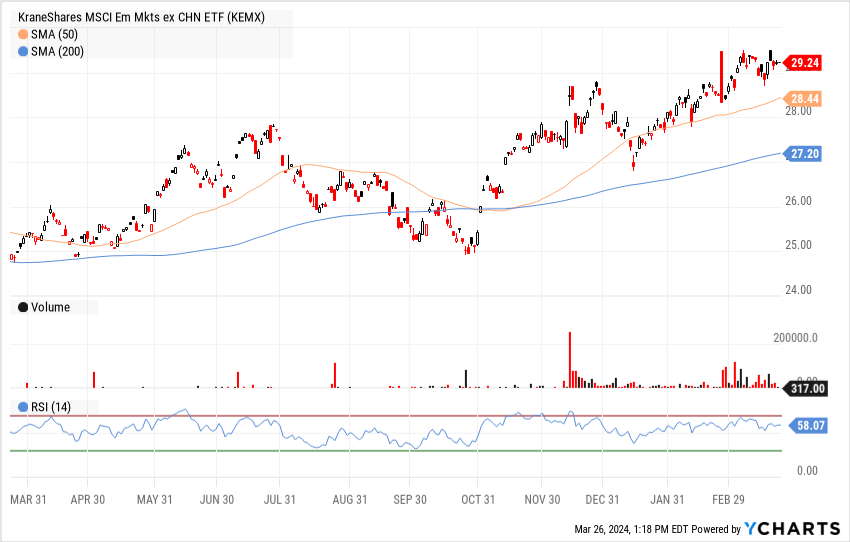850x542 pixels.
Task: Select the Oct 31 date axis label
Action: pyautogui.click(x=480, y=499)
